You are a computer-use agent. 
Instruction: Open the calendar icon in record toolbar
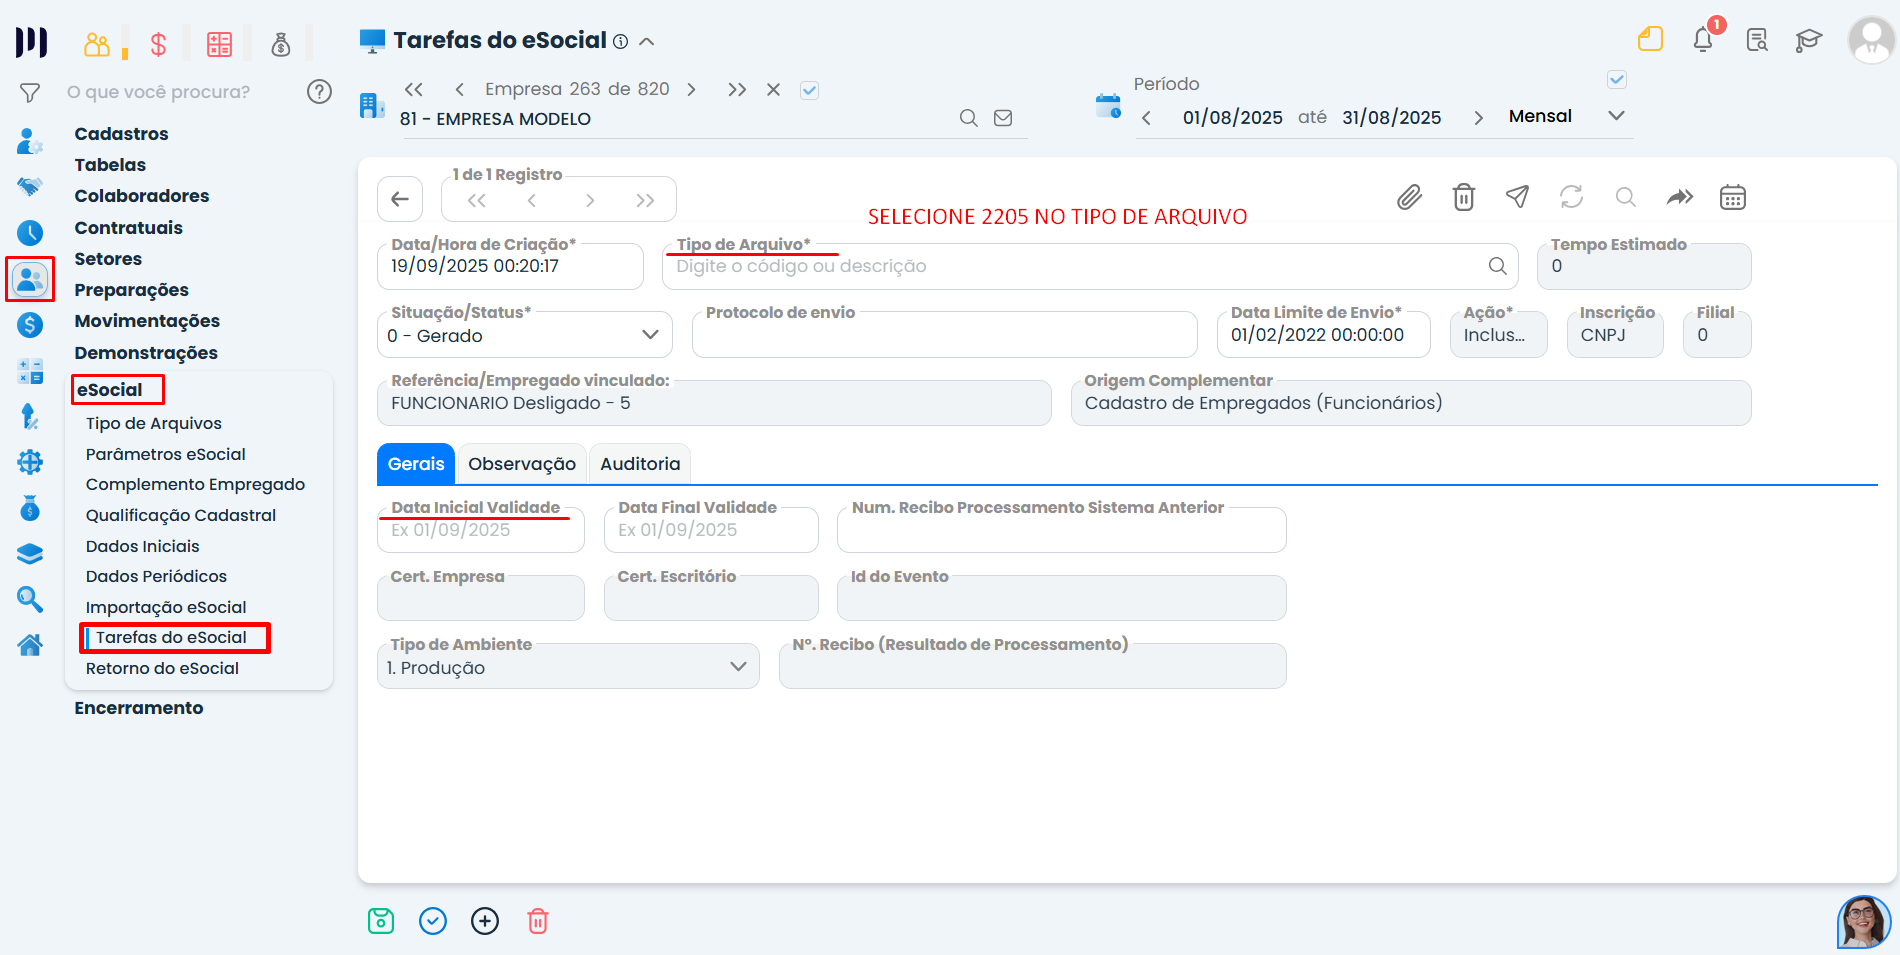click(1733, 197)
